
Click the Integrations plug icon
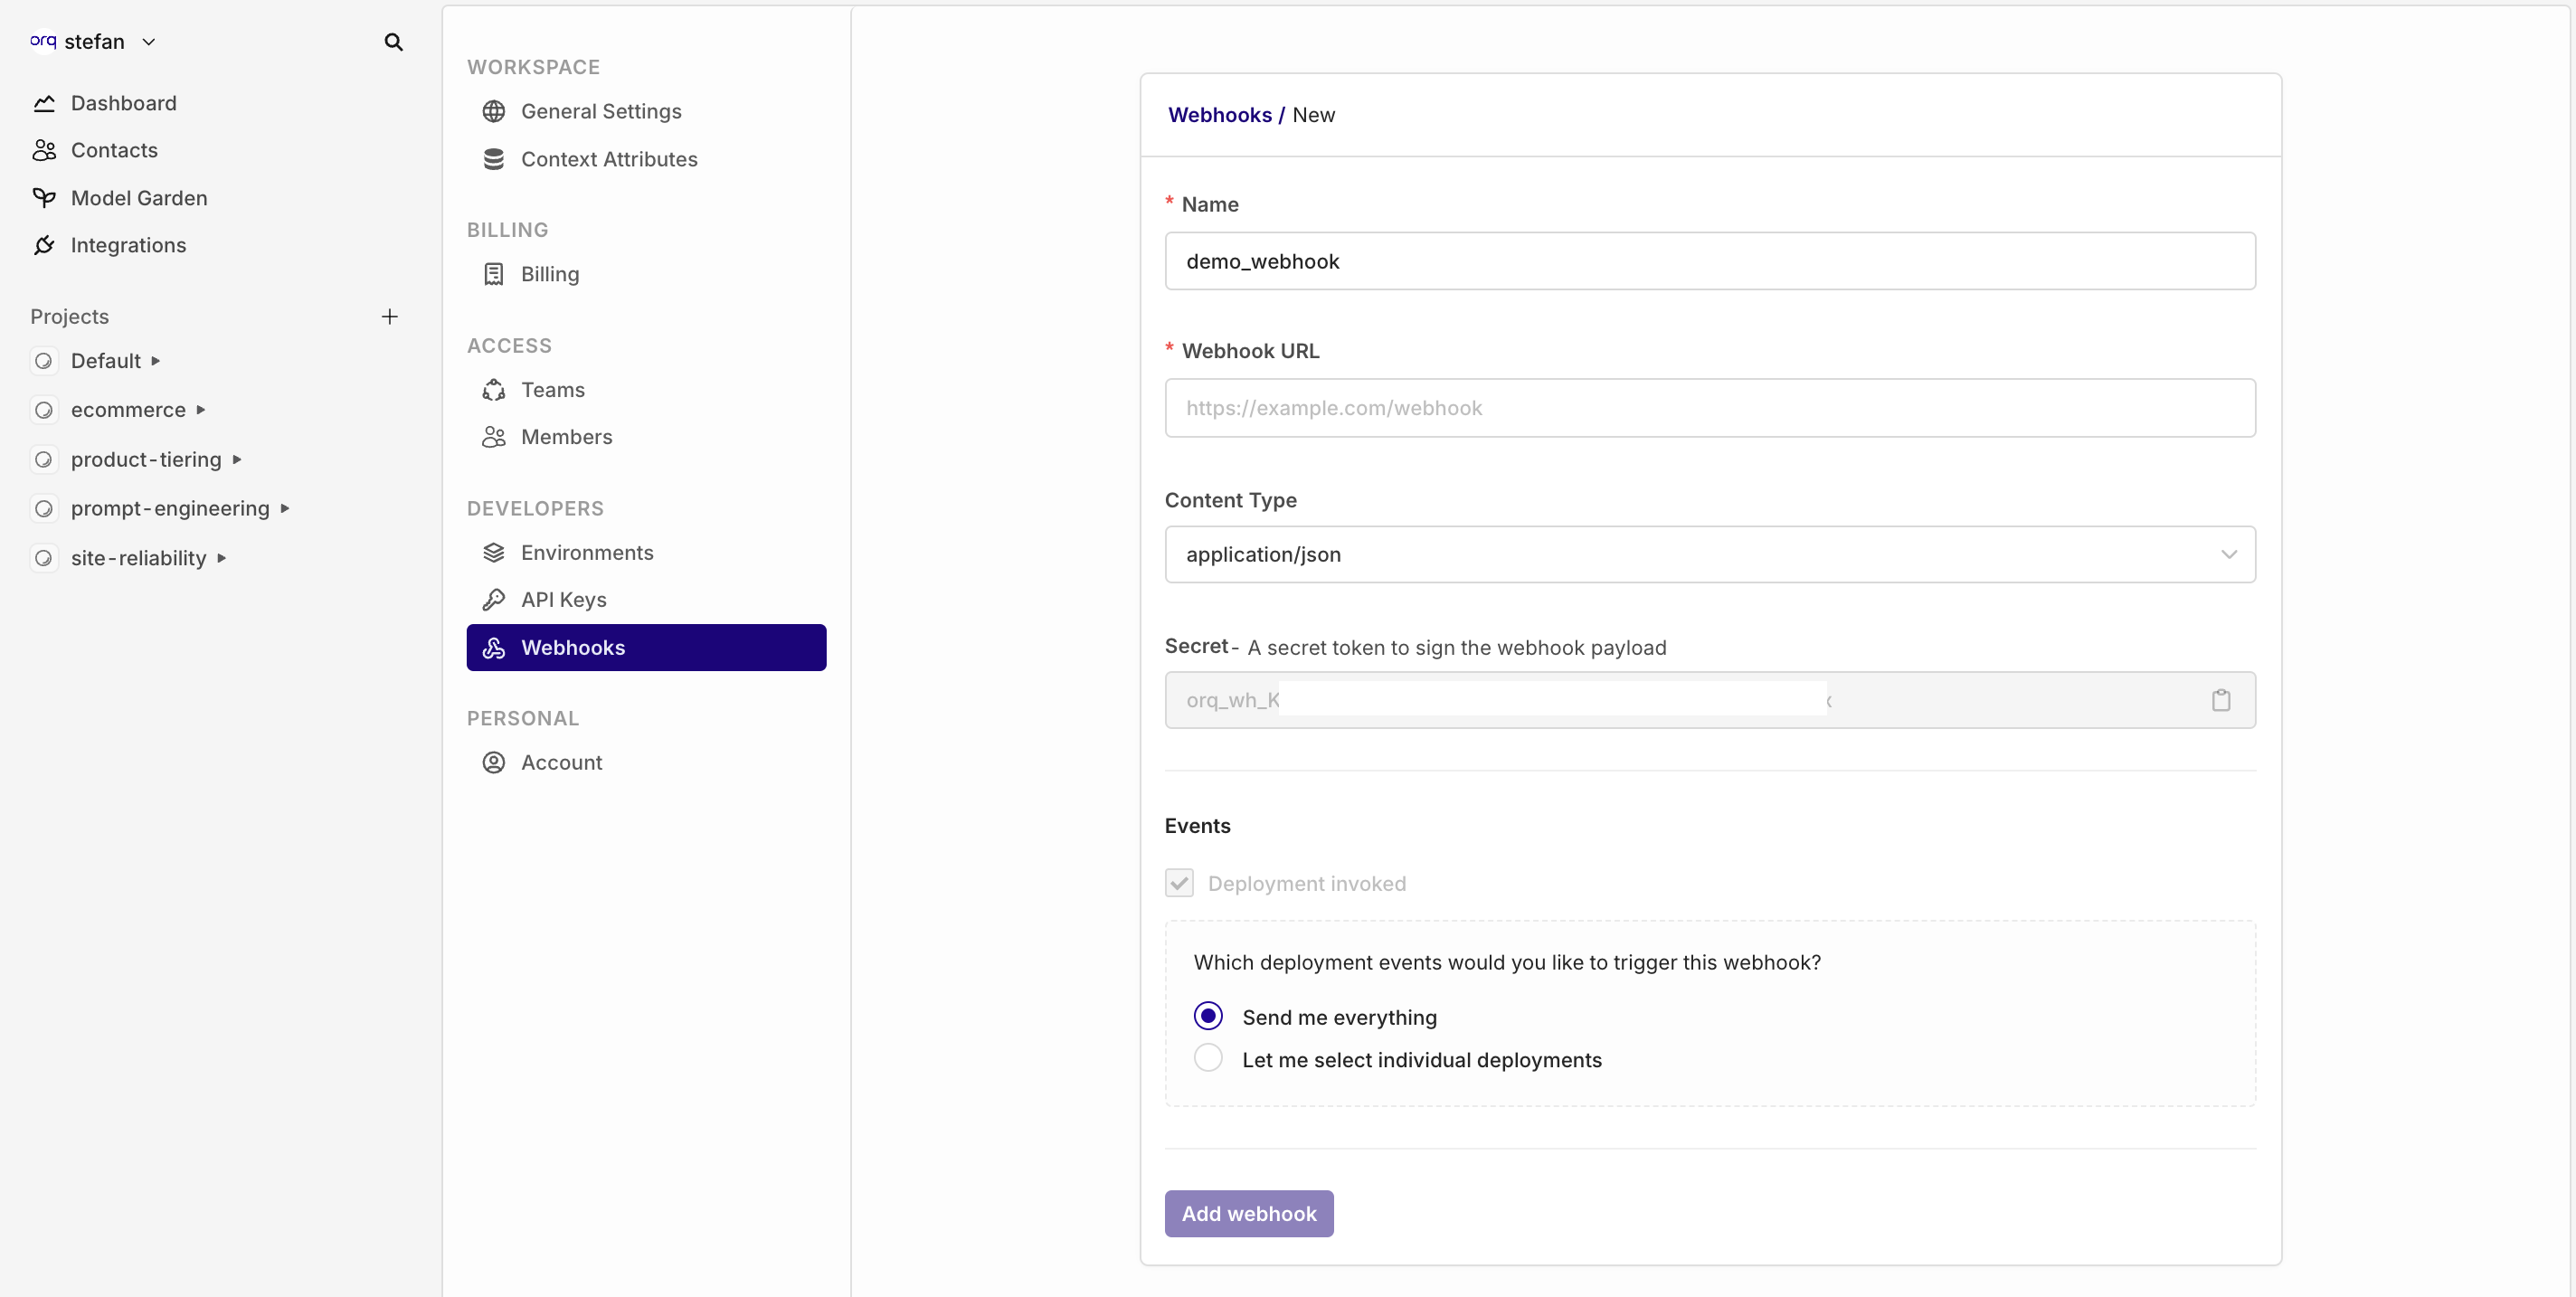point(44,245)
